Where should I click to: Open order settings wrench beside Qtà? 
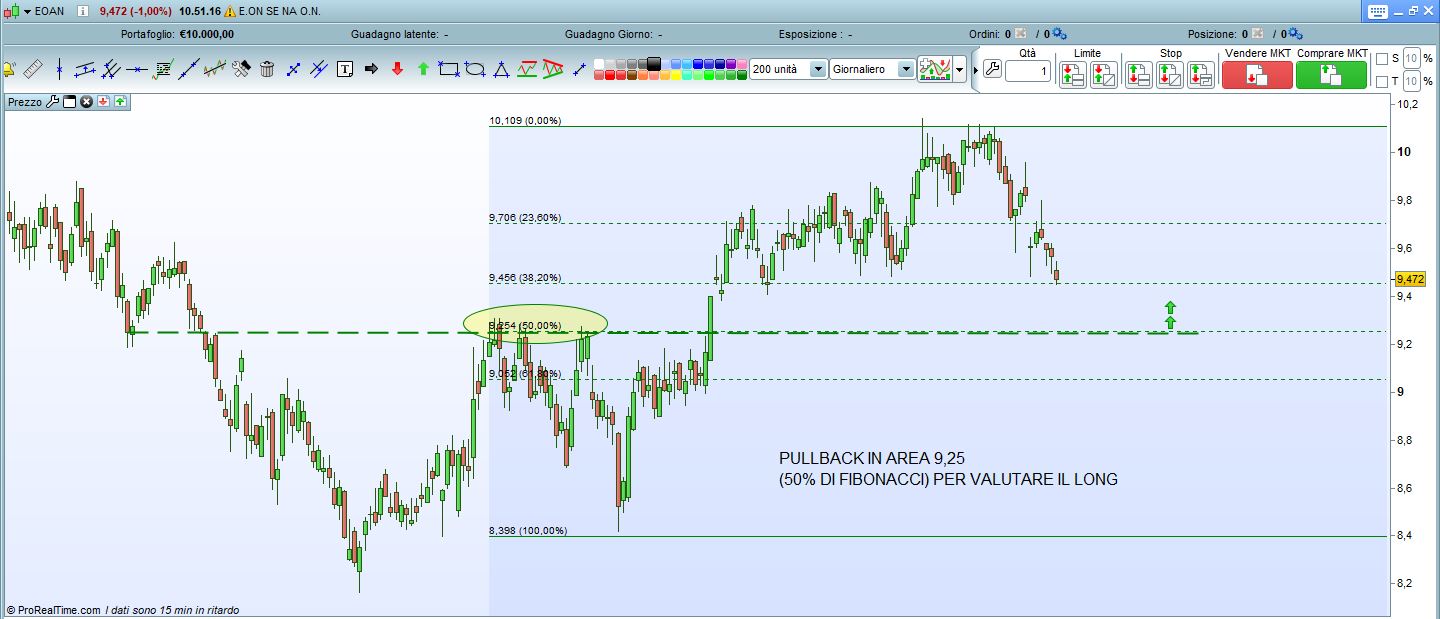point(992,69)
